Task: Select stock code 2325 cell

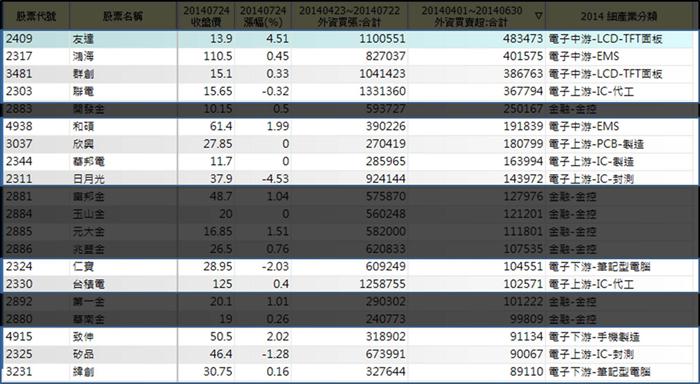Action: click(x=19, y=354)
